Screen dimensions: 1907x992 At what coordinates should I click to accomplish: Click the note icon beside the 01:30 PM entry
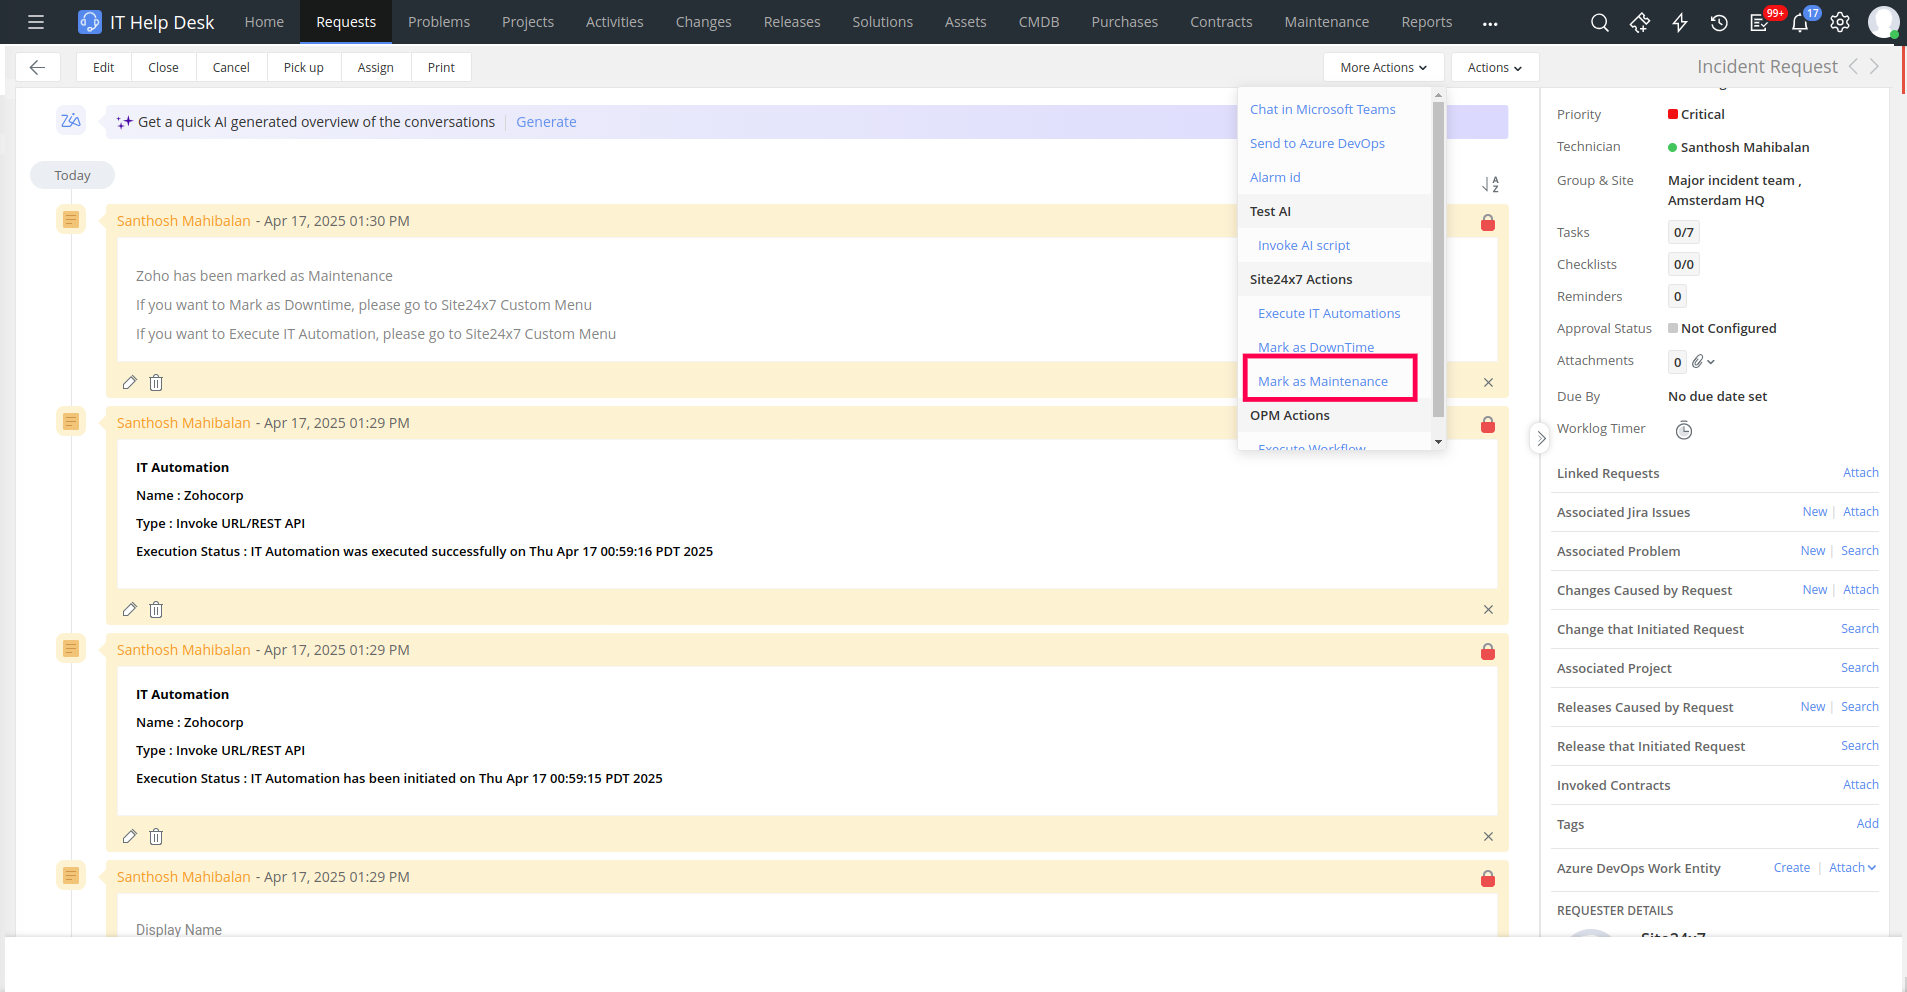coord(71,219)
